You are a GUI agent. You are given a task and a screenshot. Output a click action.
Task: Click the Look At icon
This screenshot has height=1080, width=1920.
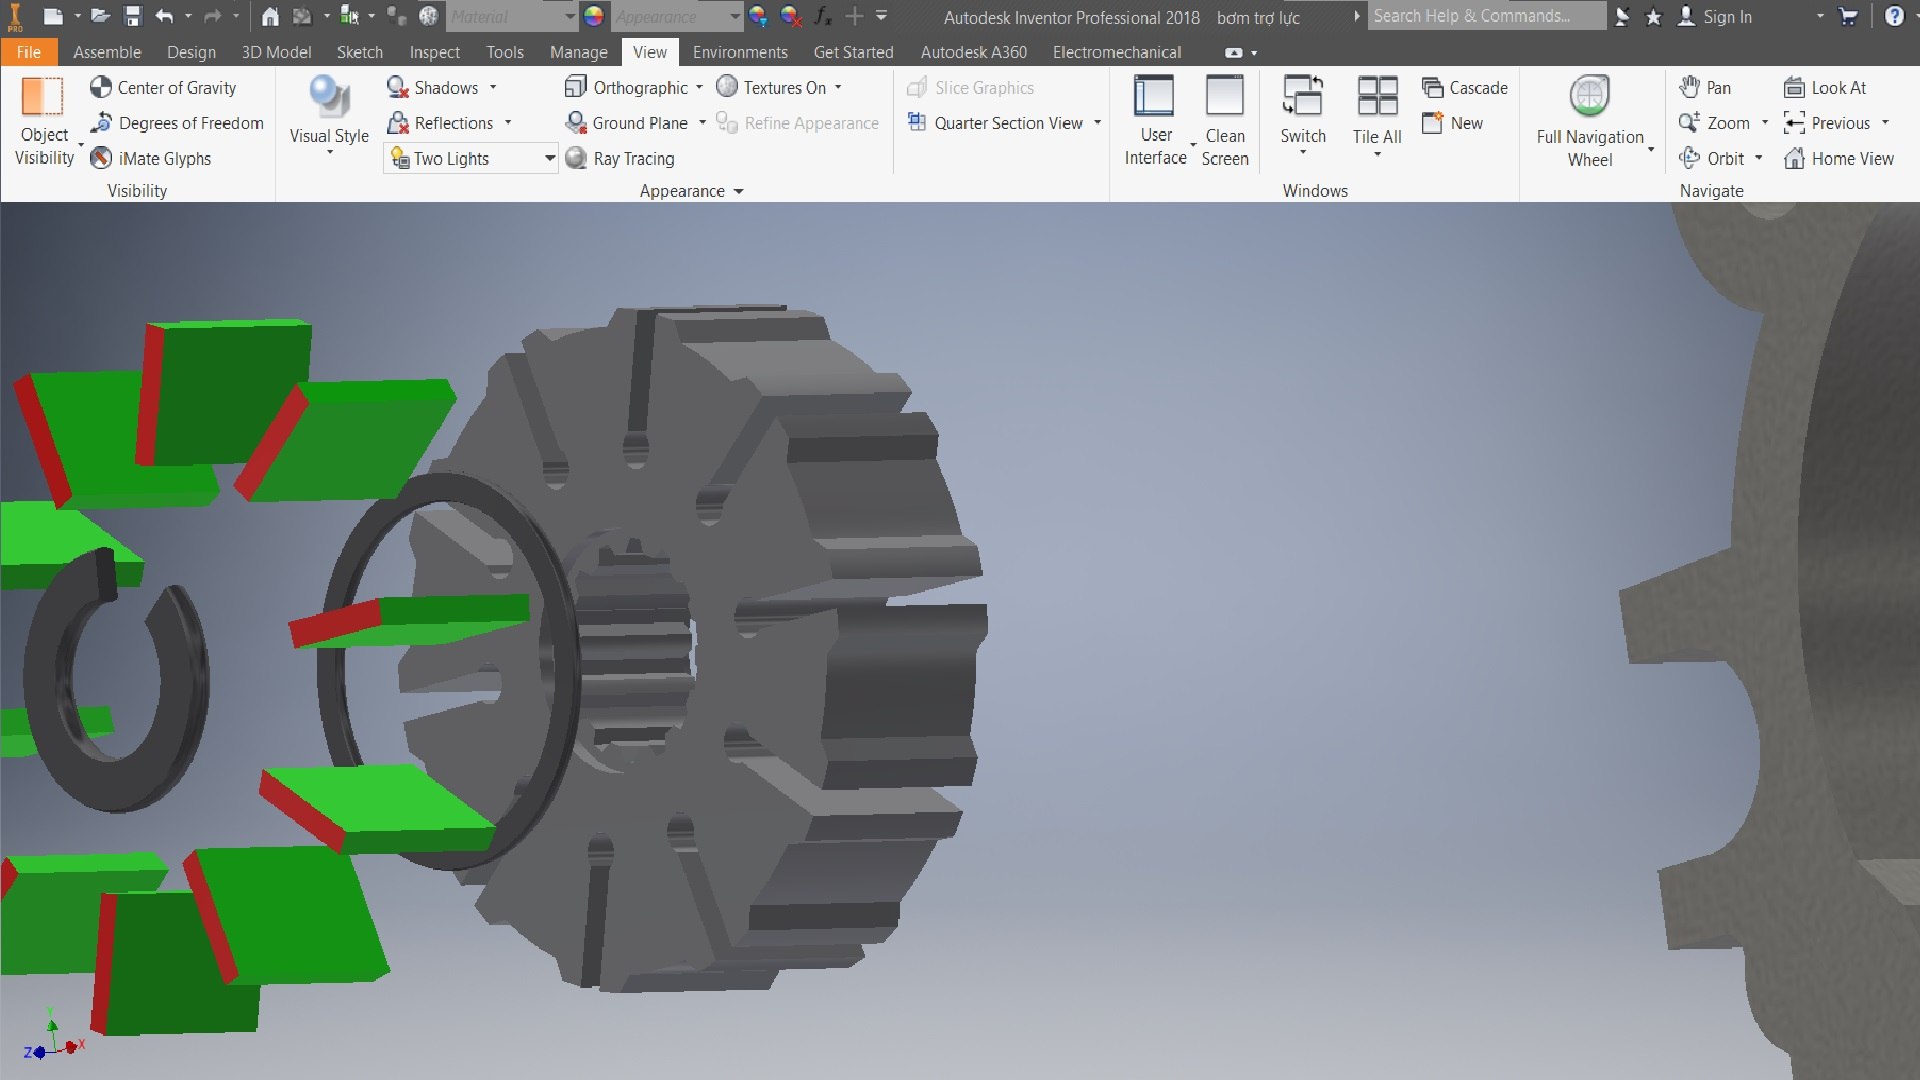[1794, 88]
